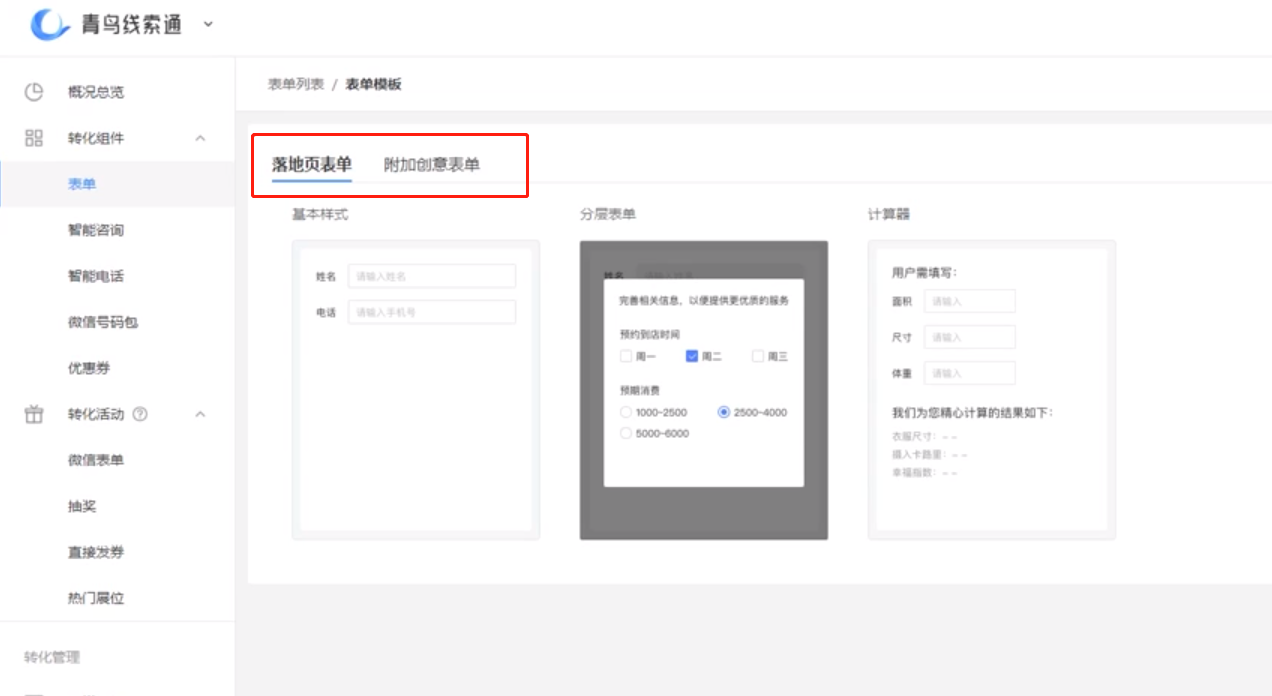This screenshot has width=1272, height=696.
Task: Open 直接发券 in the sidebar
Action: [96, 552]
